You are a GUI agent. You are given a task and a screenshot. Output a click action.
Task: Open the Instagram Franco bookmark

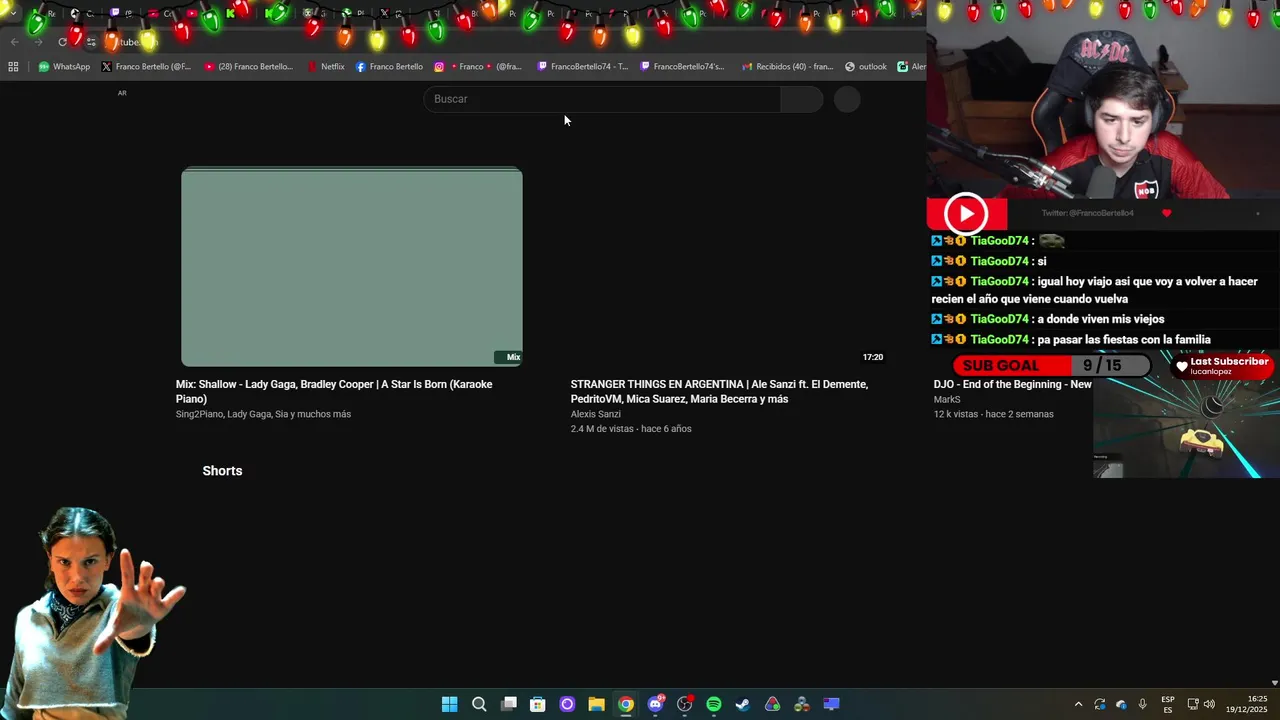coord(478,67)
